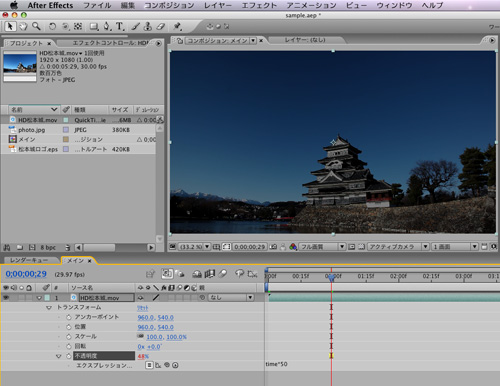Image resolution: width=500 pixels, height=386 pixels.
Task: Open the 1 画面 view layout dropdown
Action: tap(455, 247)
